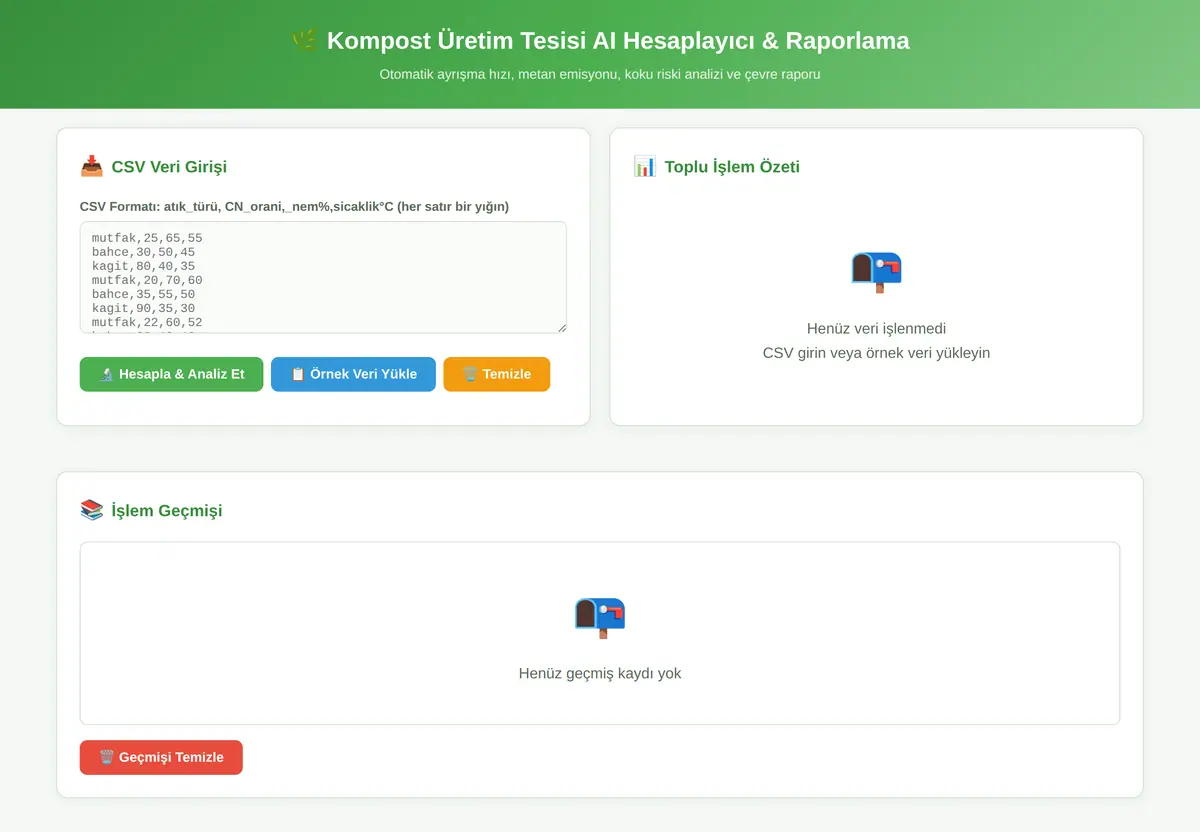The image size is (1200, 832).
Task: Click the Hesapla & Analiz Et button
Action: 171,374
